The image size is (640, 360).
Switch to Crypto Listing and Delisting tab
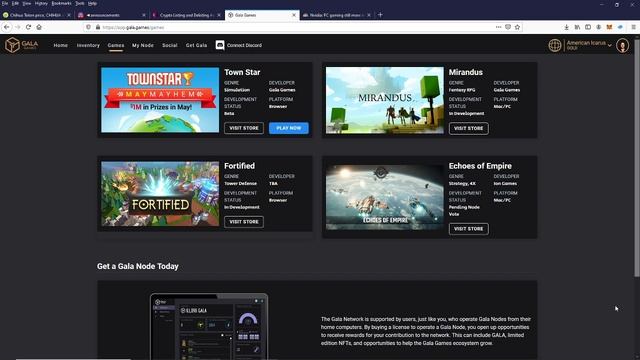click(186, 15)
